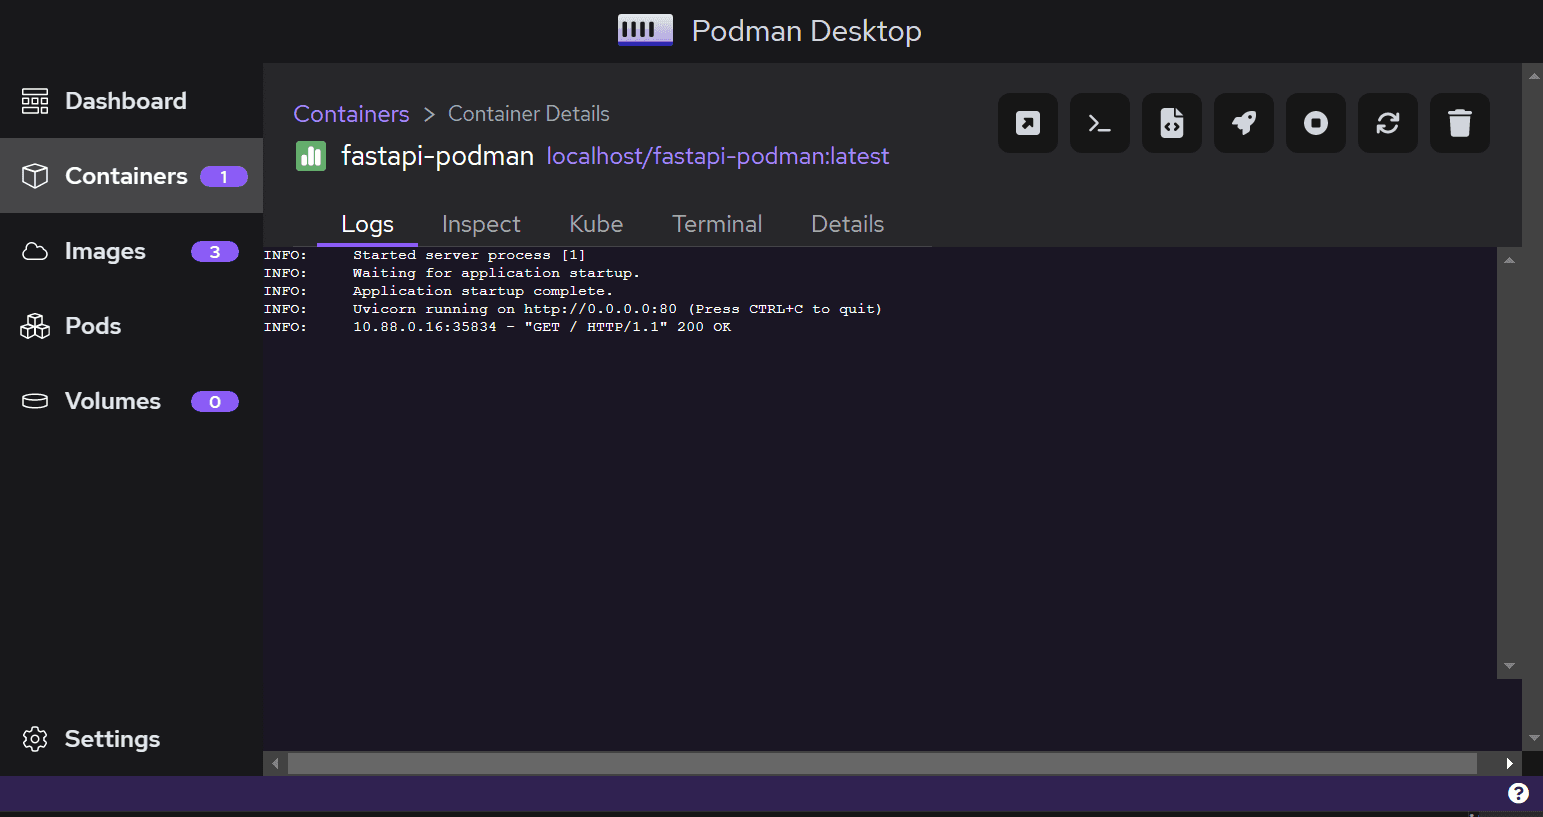Open Pods section in sidebar
The image size is (1543, 817).
tap(131, 326)
